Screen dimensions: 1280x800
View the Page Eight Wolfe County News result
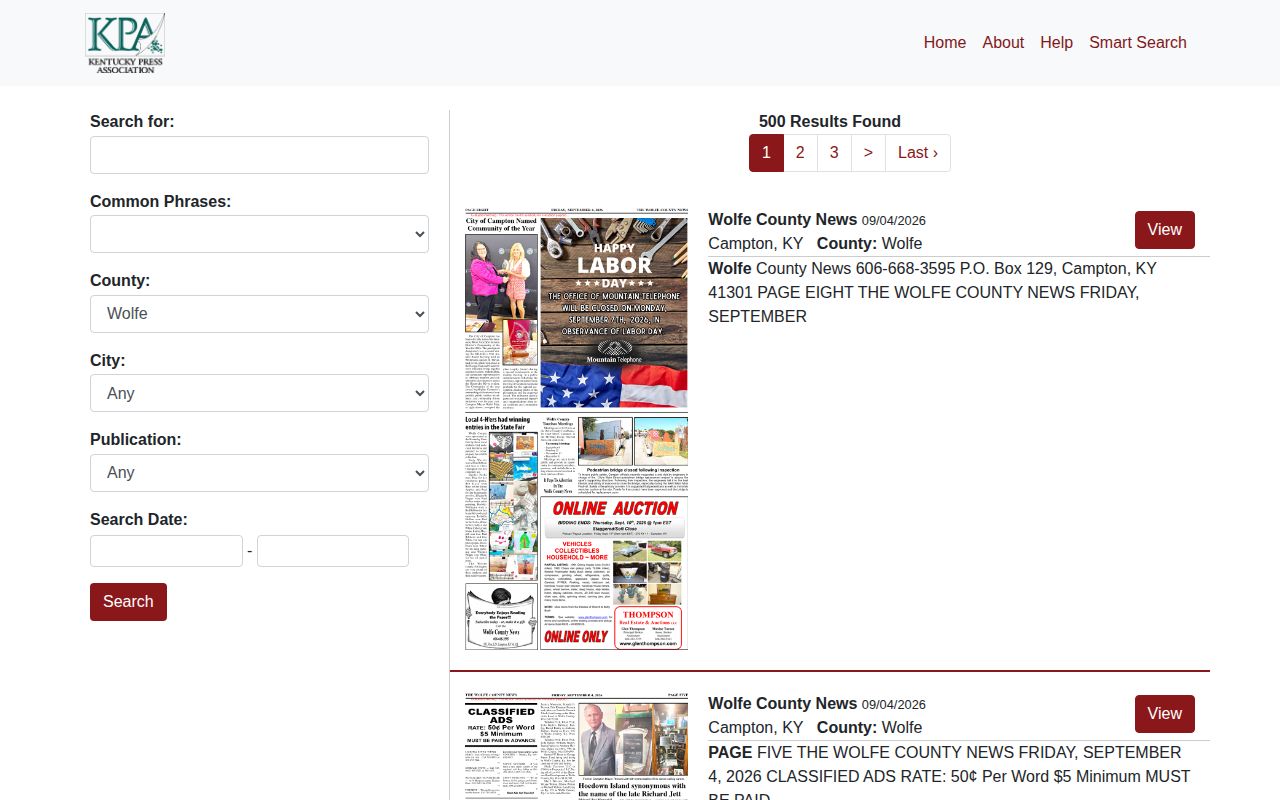(1164, 230)
